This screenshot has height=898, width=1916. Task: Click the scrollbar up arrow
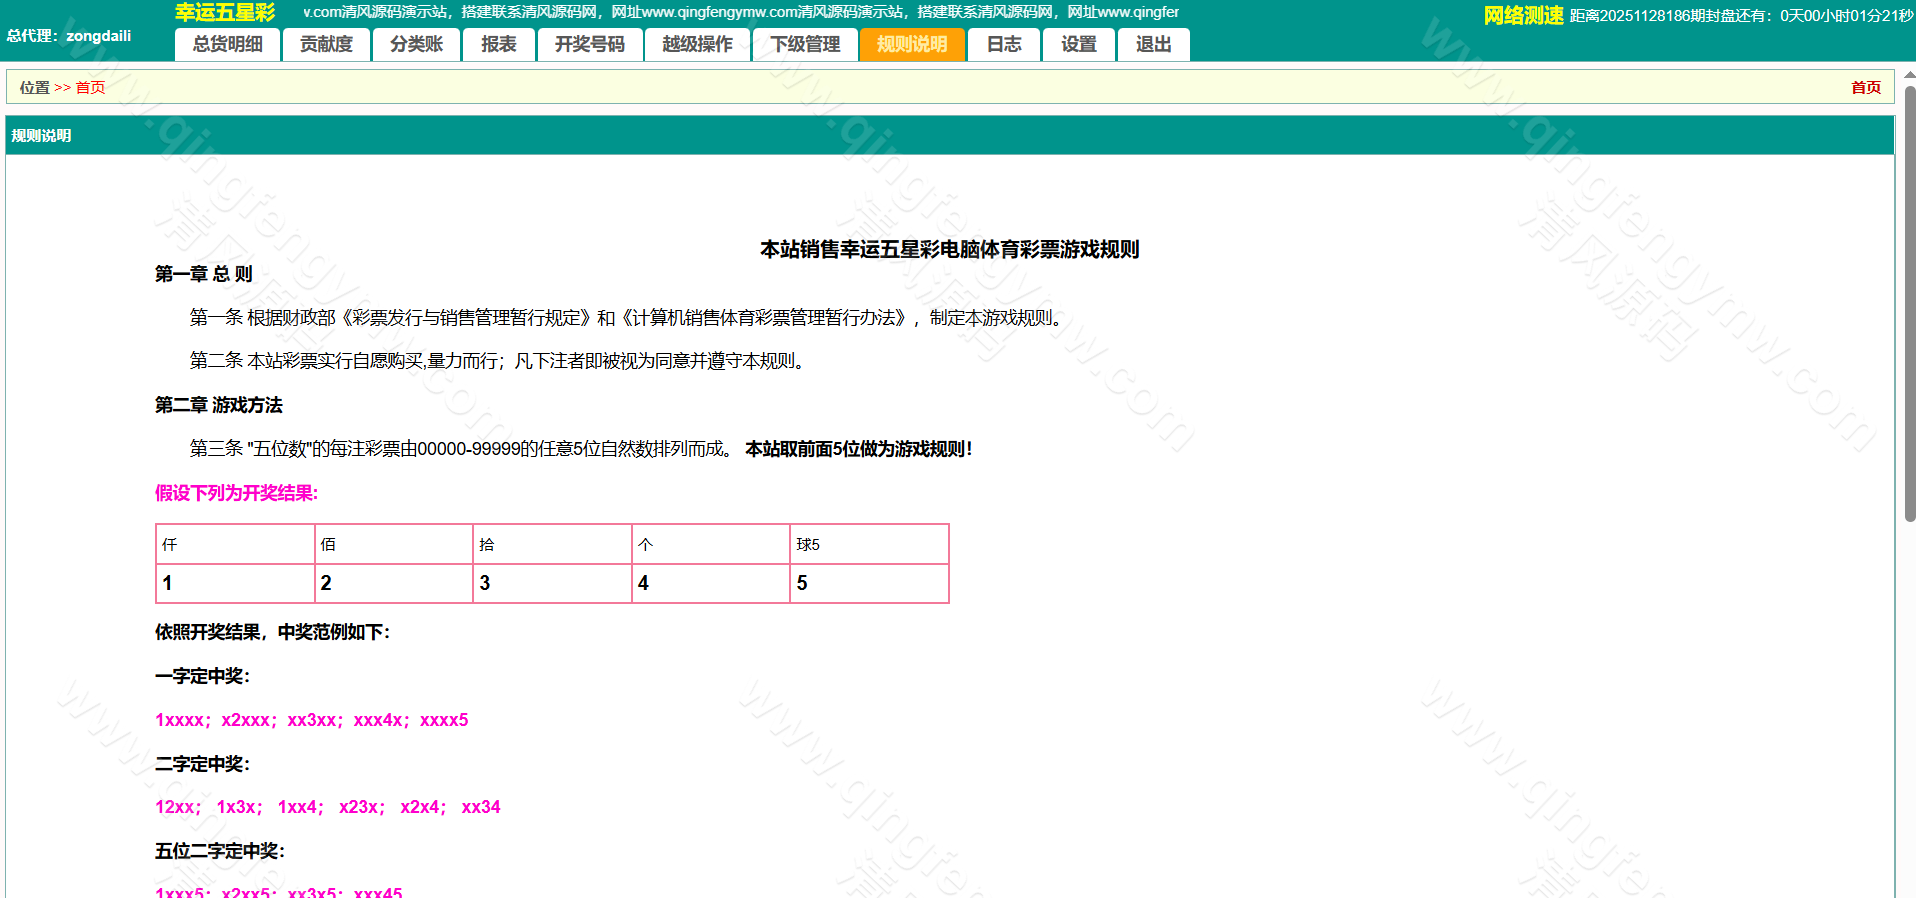(1909, 75)
